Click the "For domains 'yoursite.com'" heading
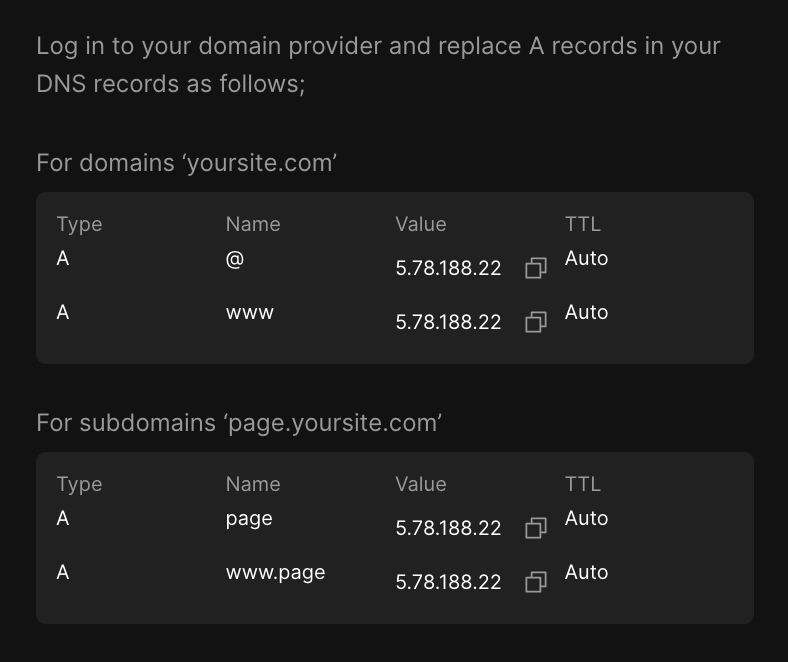The height and width of the screenshot is (662, 788). [x=186, y=163]
